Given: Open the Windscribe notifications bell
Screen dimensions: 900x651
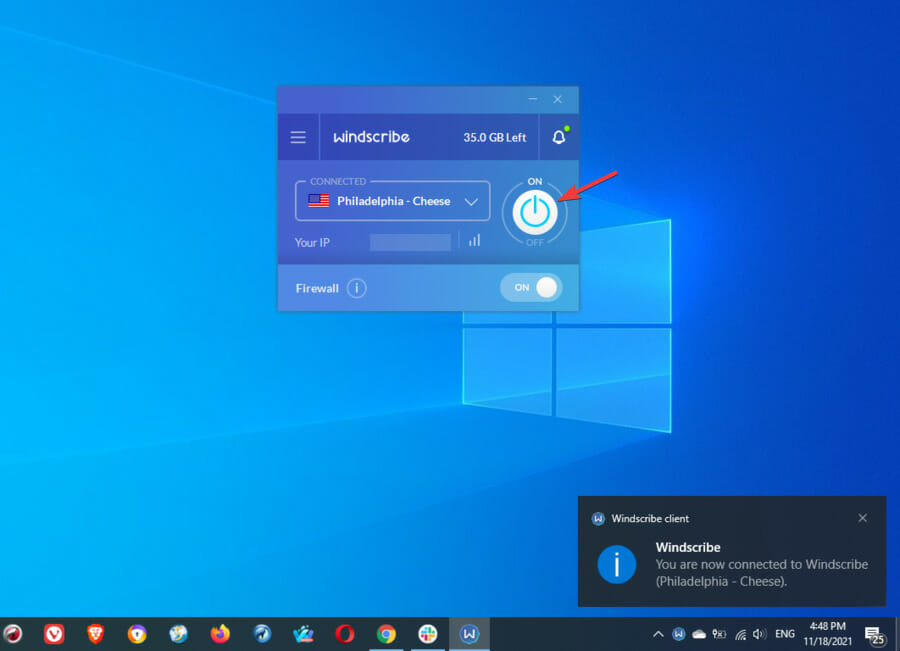Looking at the screenshot, I should click(x=558, y=137).
